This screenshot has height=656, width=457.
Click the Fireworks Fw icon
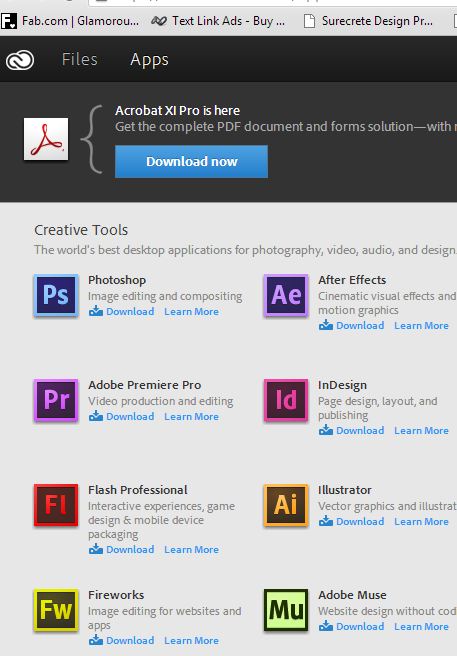coord(56,610)
